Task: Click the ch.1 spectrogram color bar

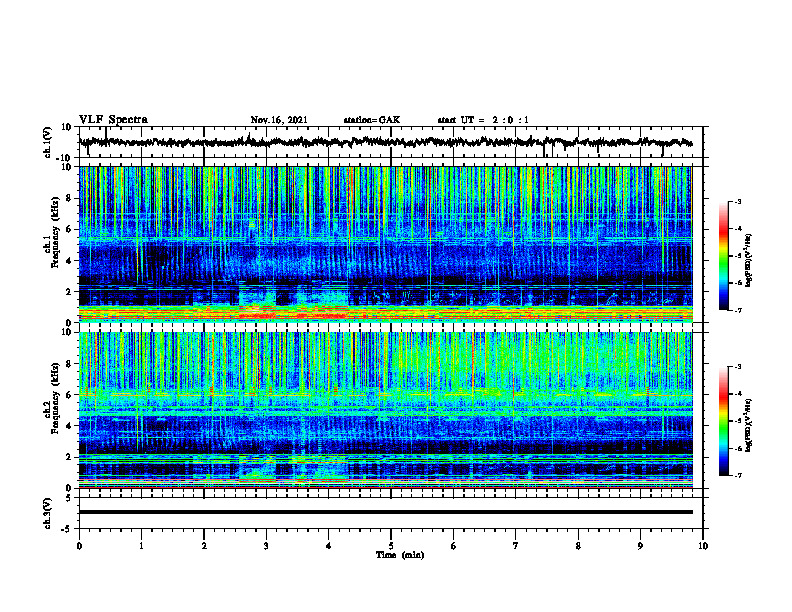Action: click(723, 256)
